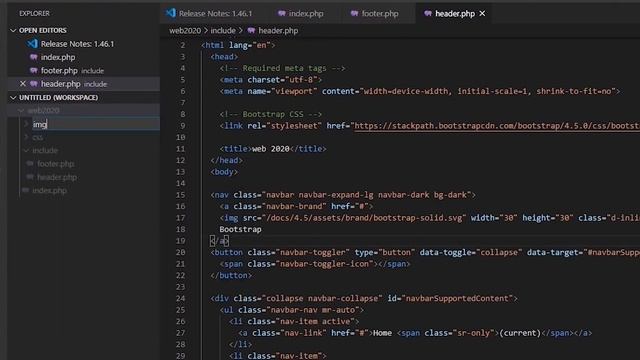Viewport: 640px width, 360px height.
Task: Click the img folder name input field
Action: [x=96, y=124]
